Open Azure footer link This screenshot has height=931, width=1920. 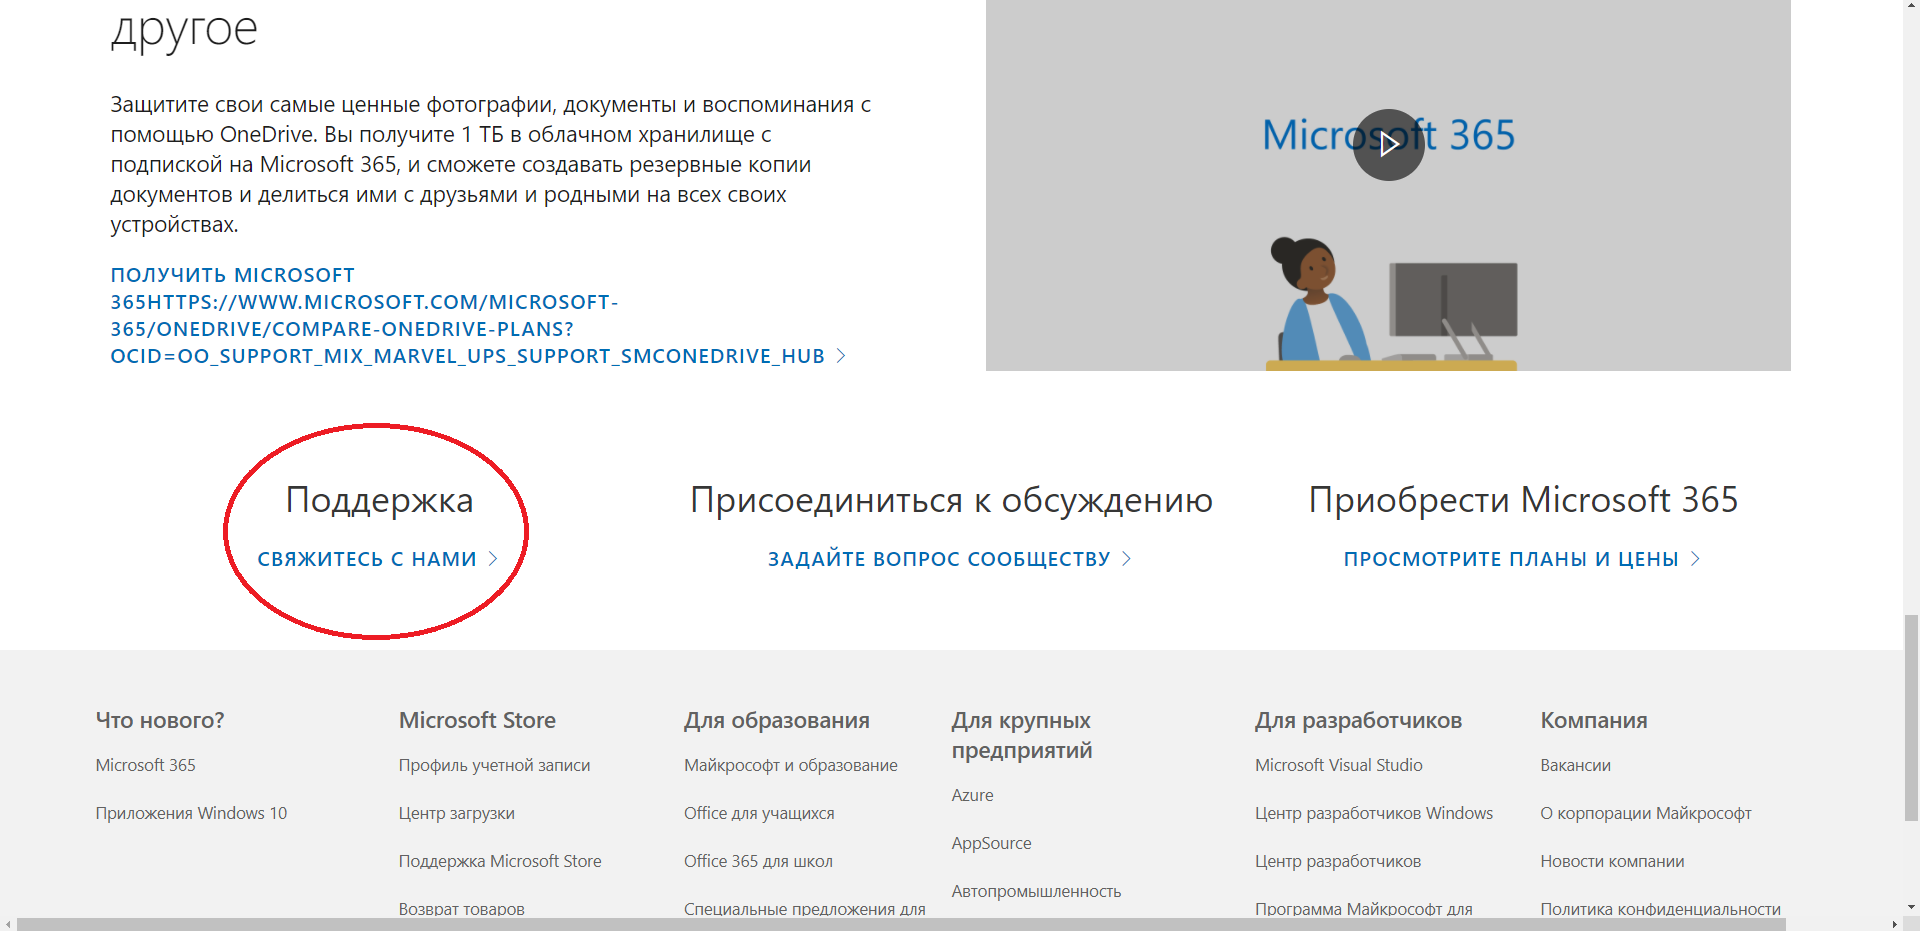[x=972, y=795]
